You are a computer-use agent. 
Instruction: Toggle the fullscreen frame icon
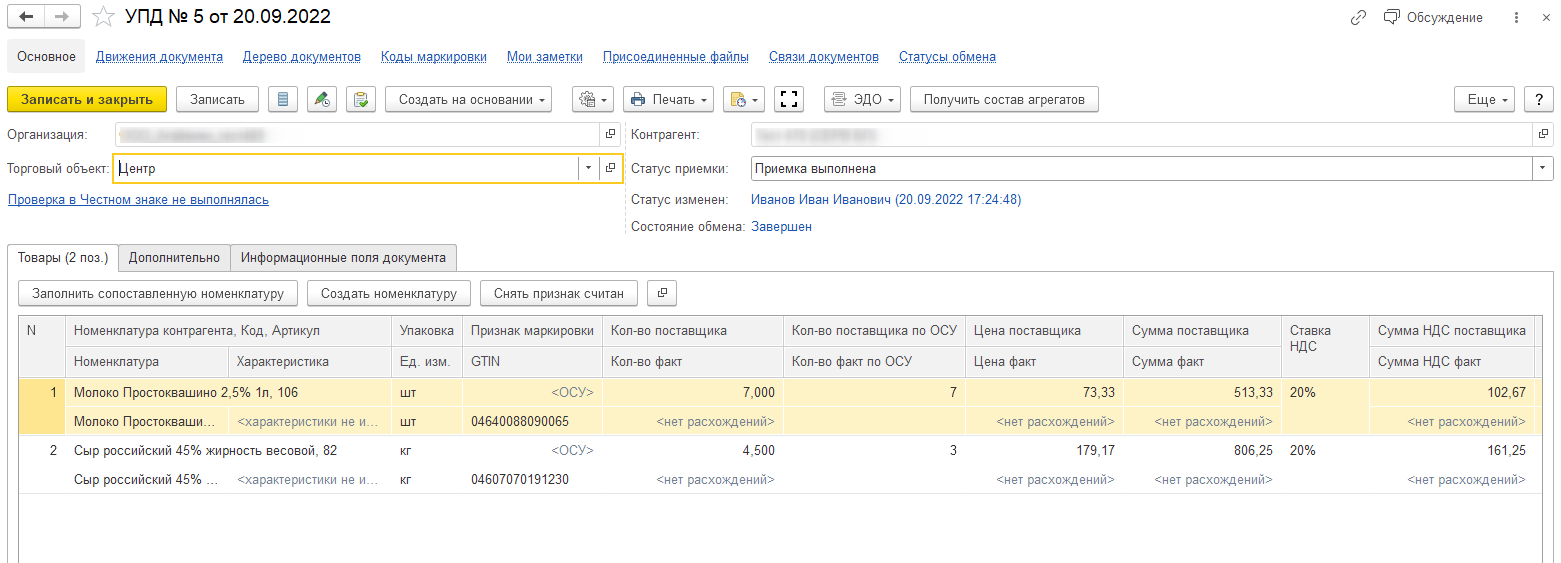(x=789, y=99)
